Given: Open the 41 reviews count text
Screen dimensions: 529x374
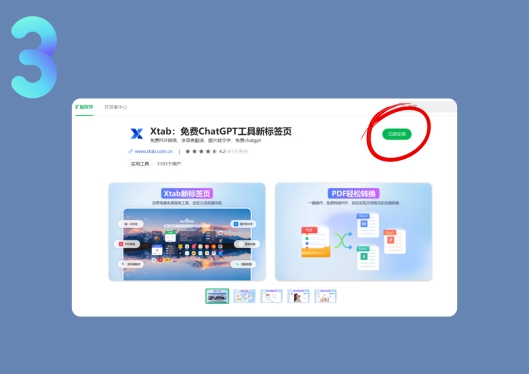Looking at the screenshot, I should tap(238, 151).
